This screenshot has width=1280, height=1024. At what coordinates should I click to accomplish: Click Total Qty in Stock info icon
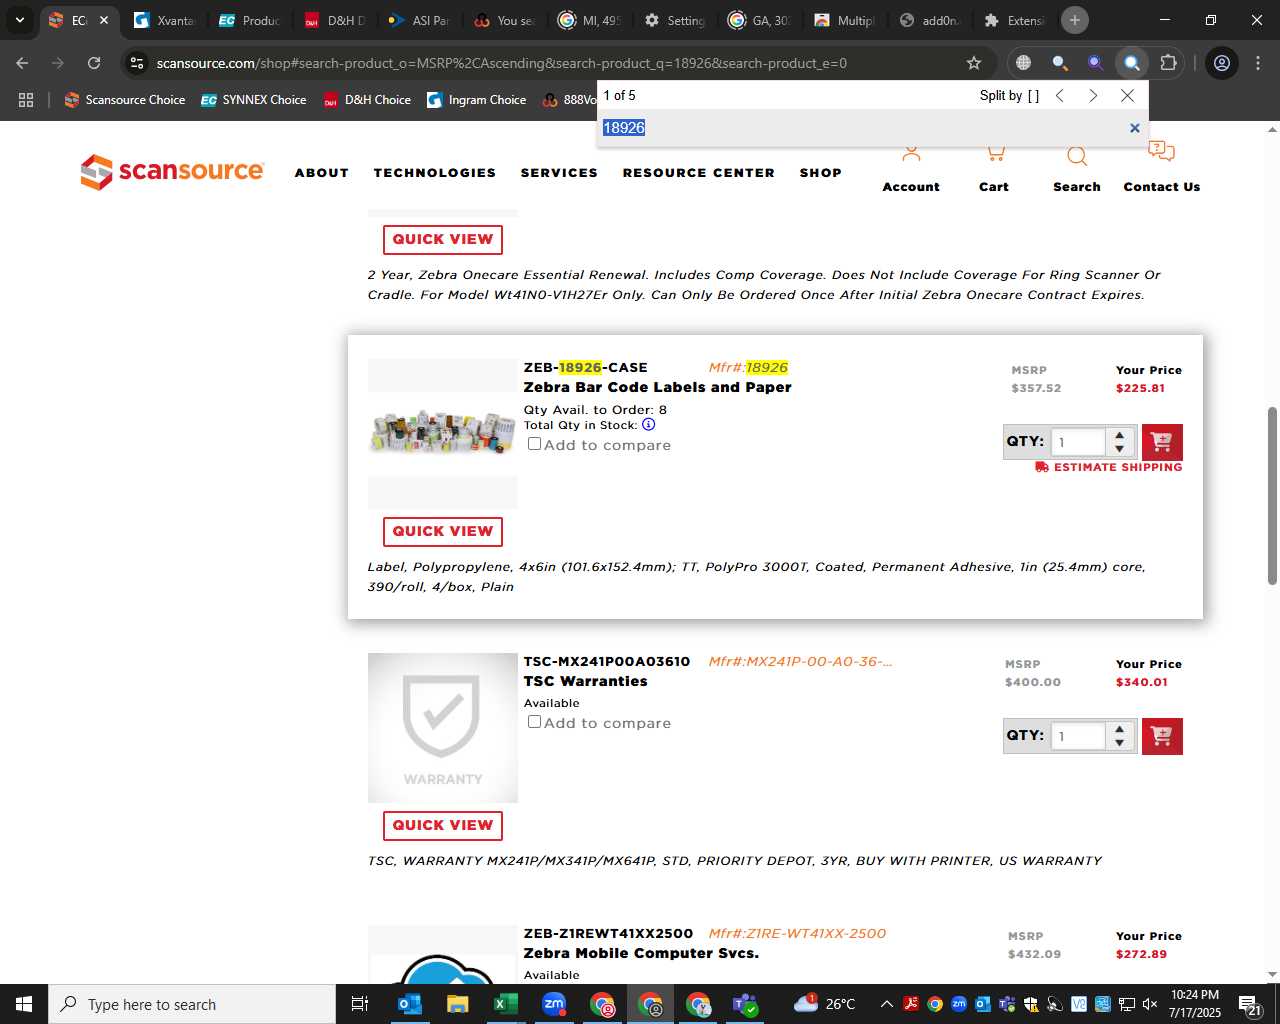tap(648, 425)
